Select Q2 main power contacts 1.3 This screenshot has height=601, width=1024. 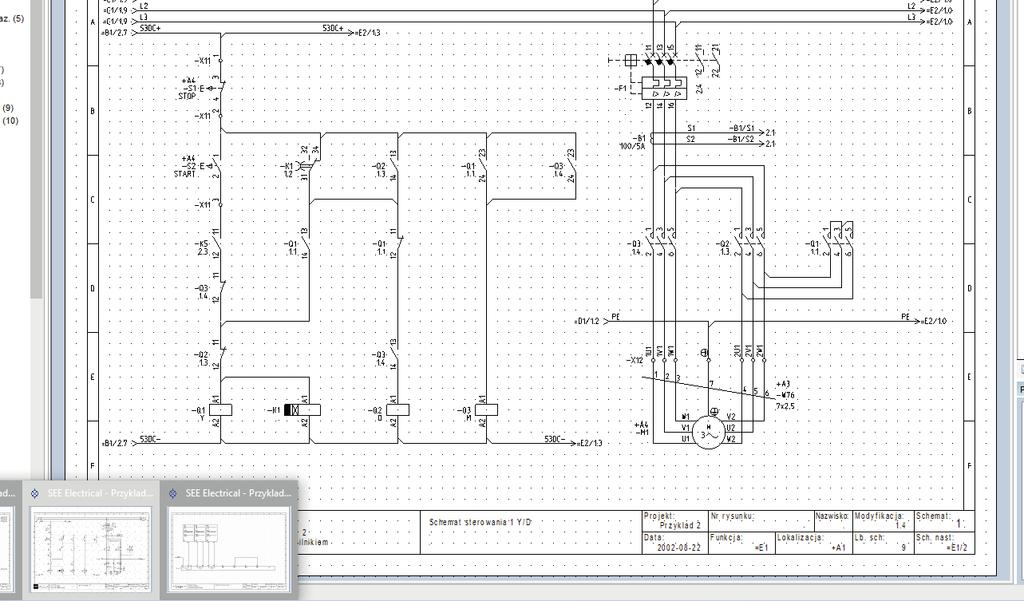[750, 243]
